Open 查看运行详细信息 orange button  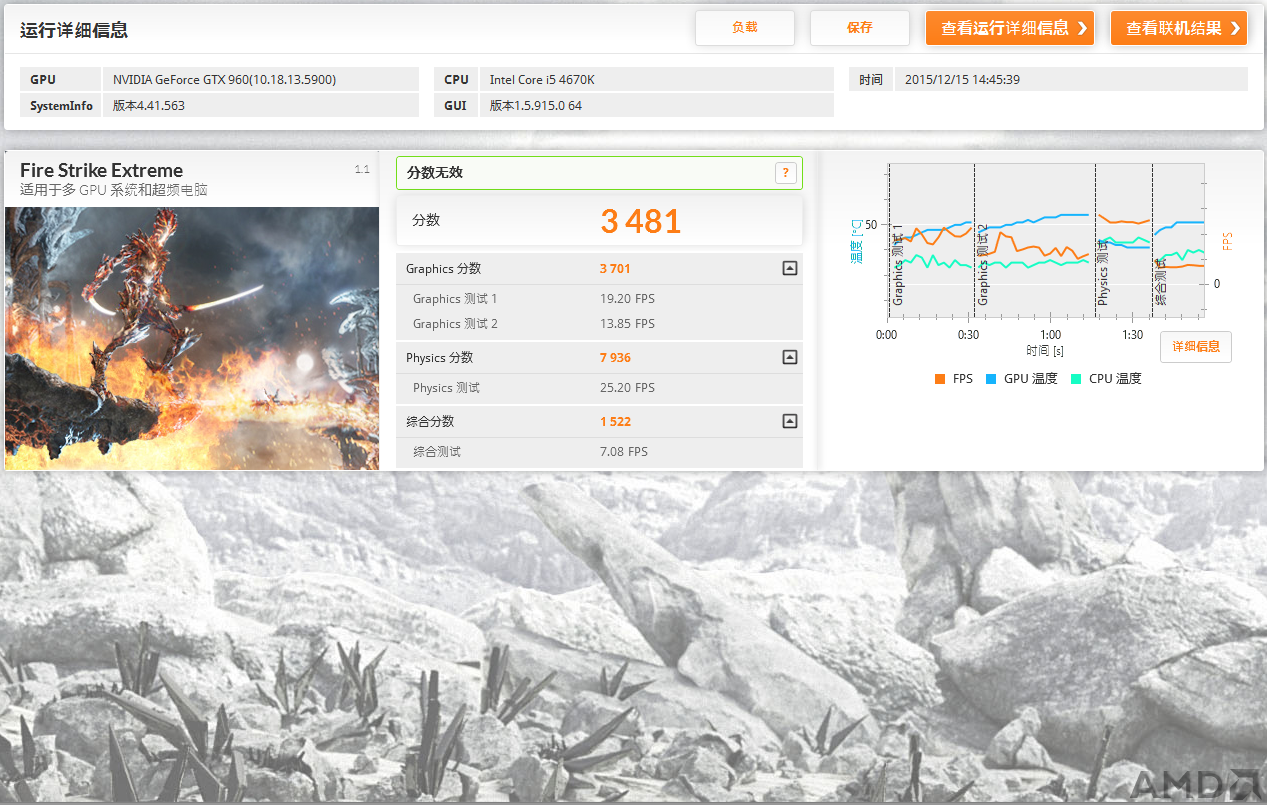(1010, 28)
